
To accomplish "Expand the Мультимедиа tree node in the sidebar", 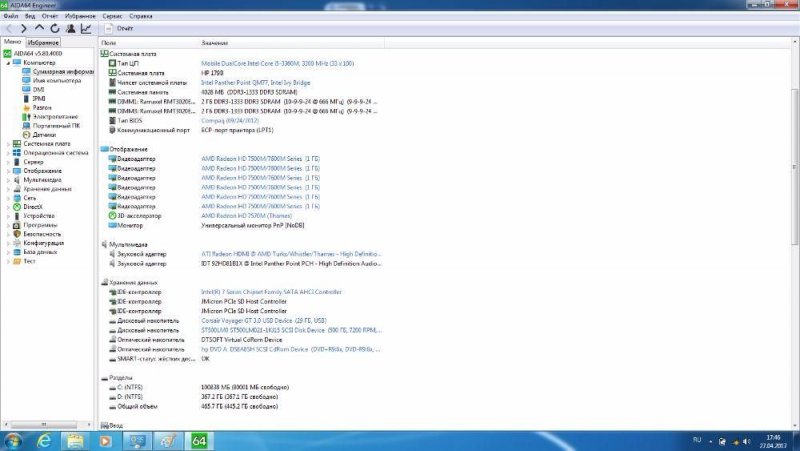I will (8, 180).
